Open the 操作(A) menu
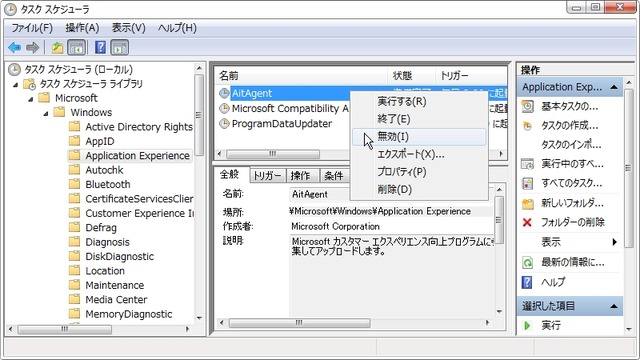This screenshot has width=640, height=360. [x=82, y=28]
